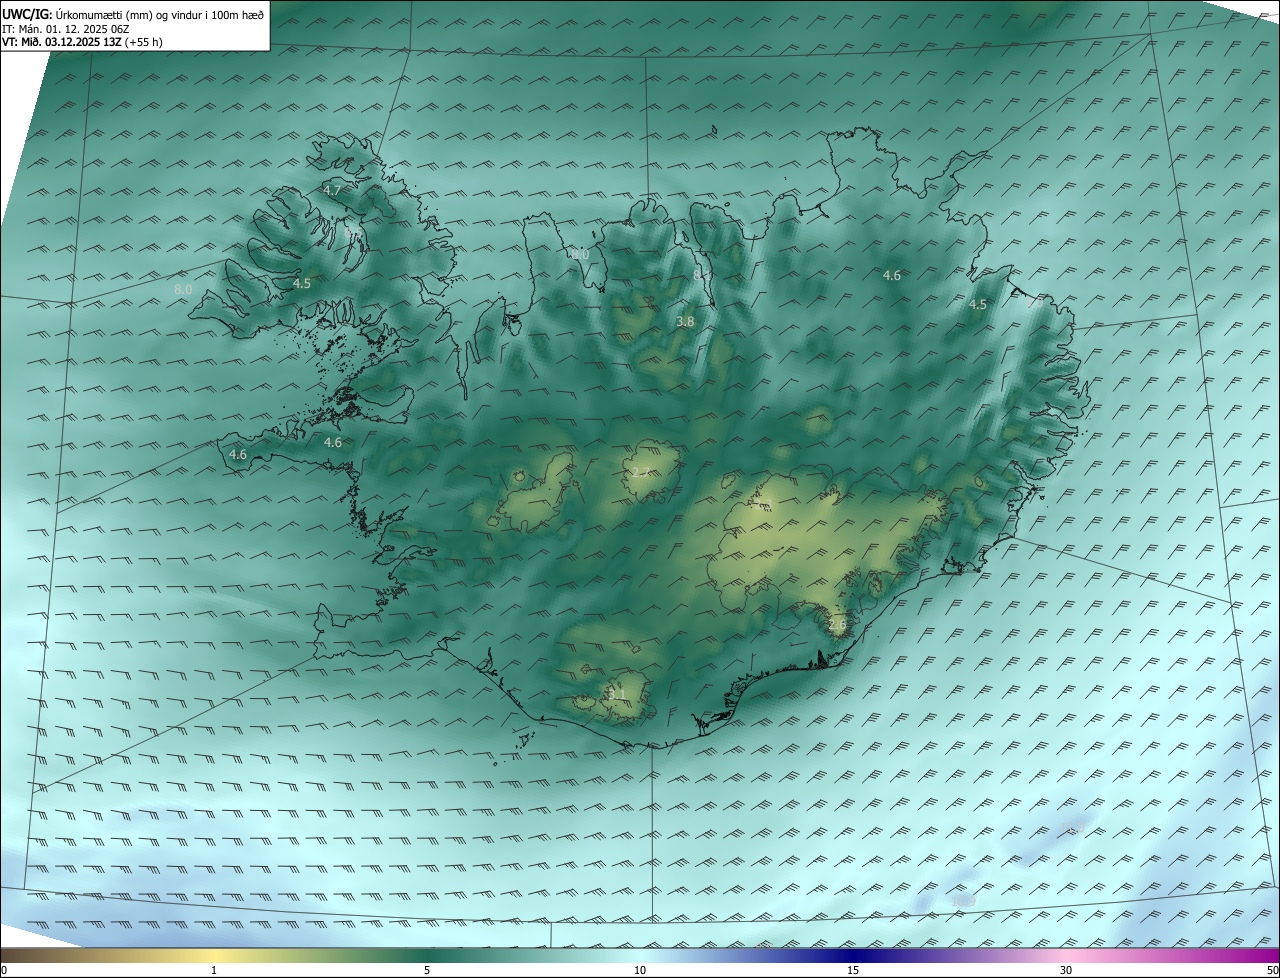Click the 3.1 precipitation value label
Viewport: 1280px width, 978px height.
pyautogui.click(x=615, y=694)
